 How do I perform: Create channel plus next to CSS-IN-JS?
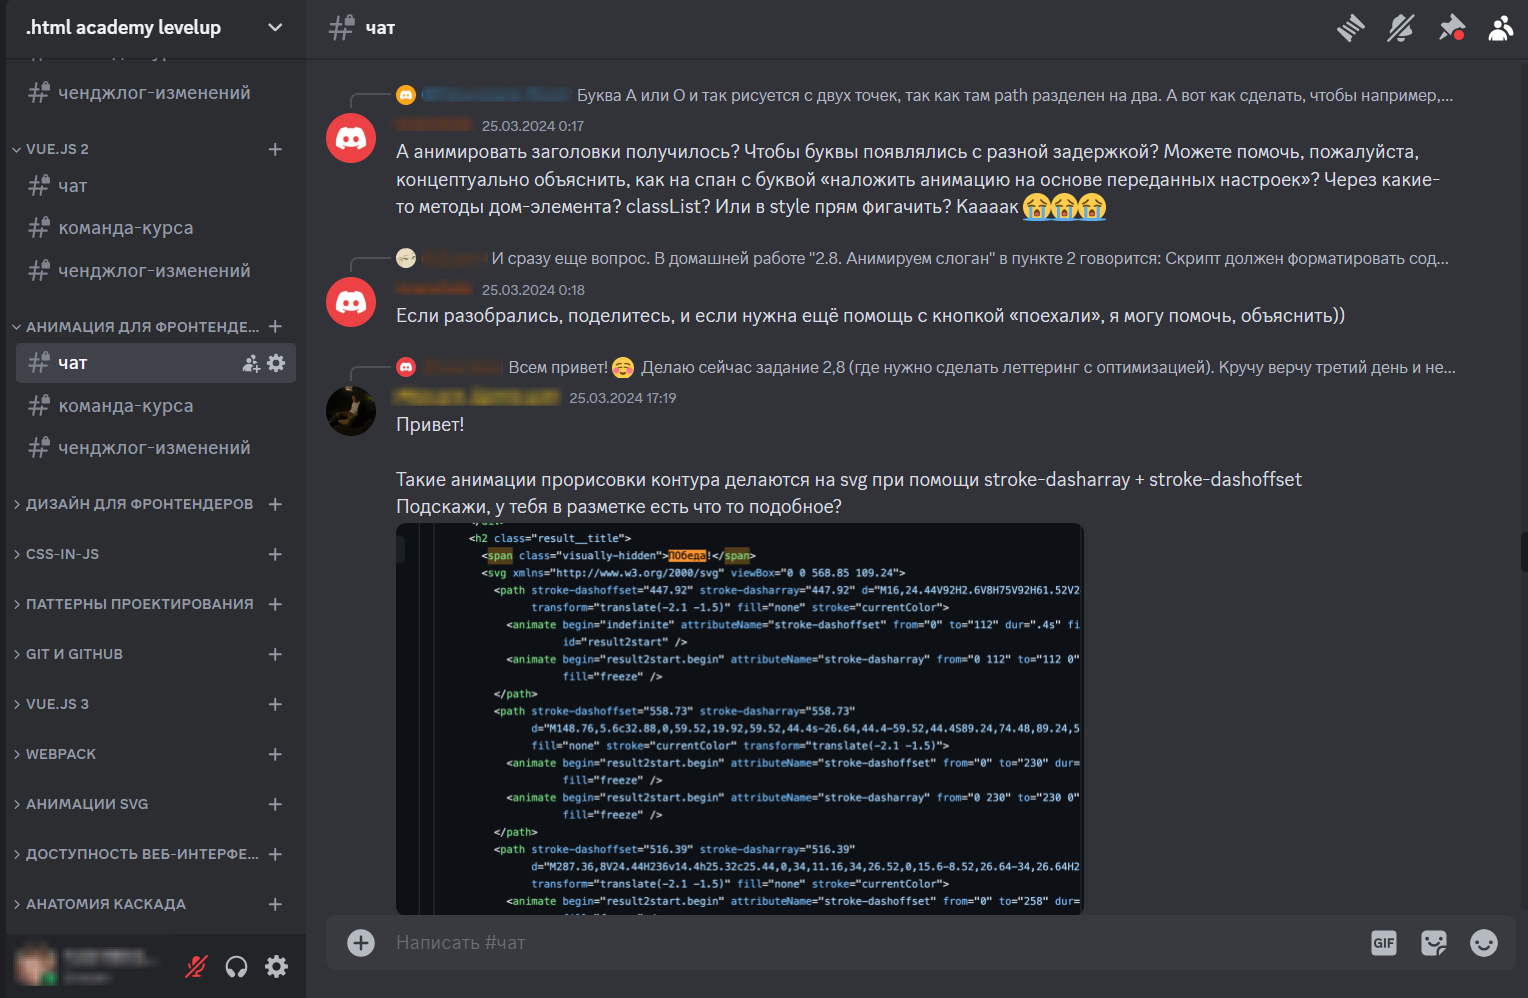click(x=275, y=554)
